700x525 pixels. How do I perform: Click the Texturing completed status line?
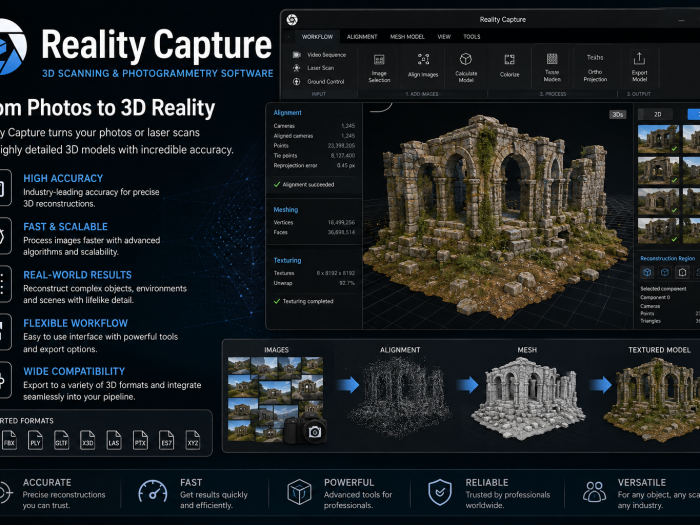click(304, 301)
